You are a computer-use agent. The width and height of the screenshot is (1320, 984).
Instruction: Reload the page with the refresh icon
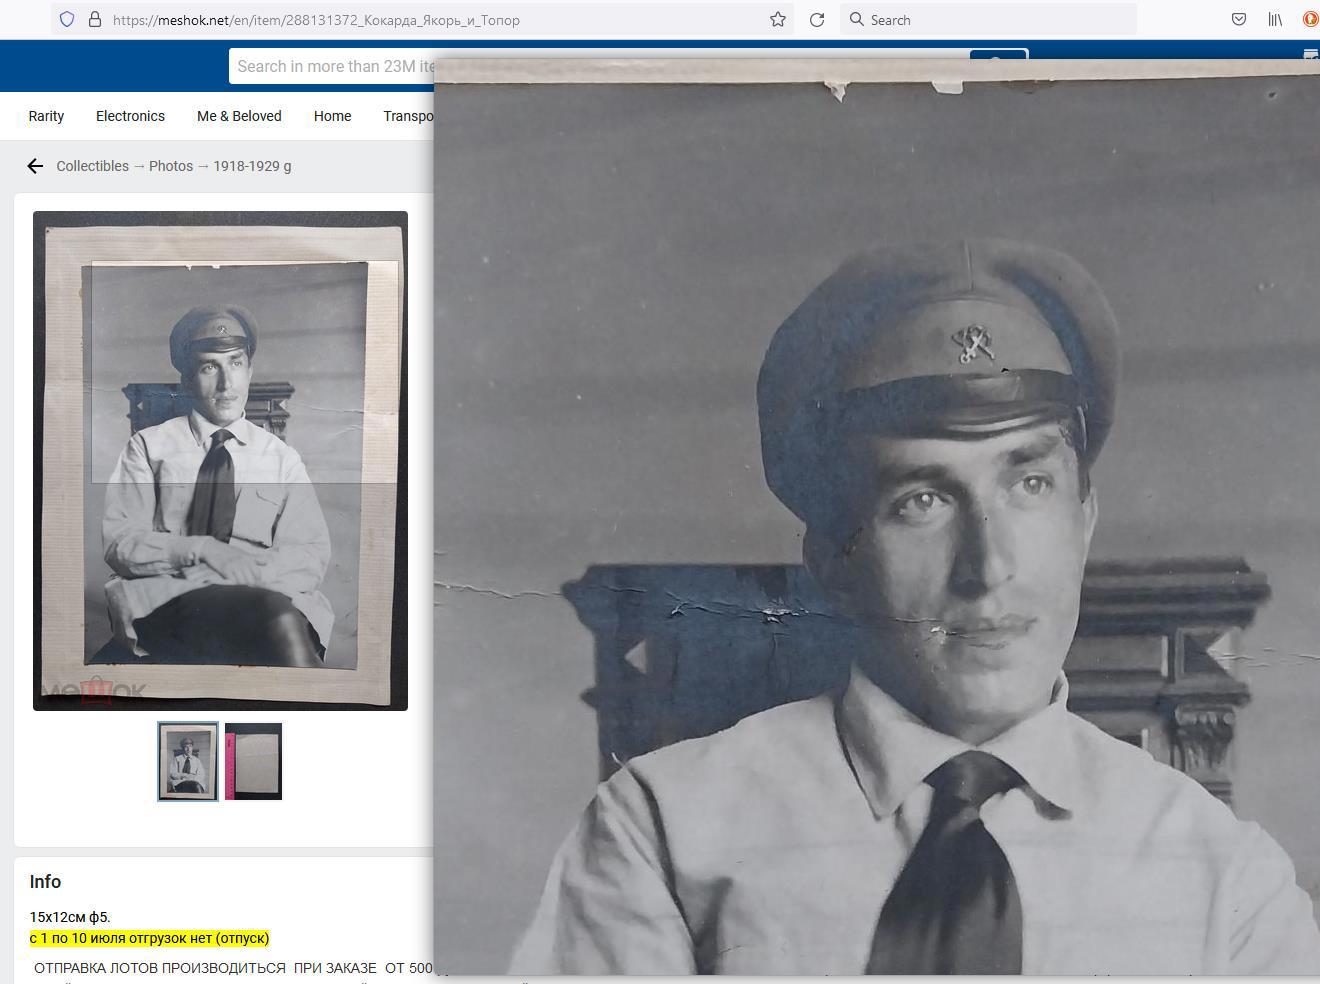pos(817,19)
